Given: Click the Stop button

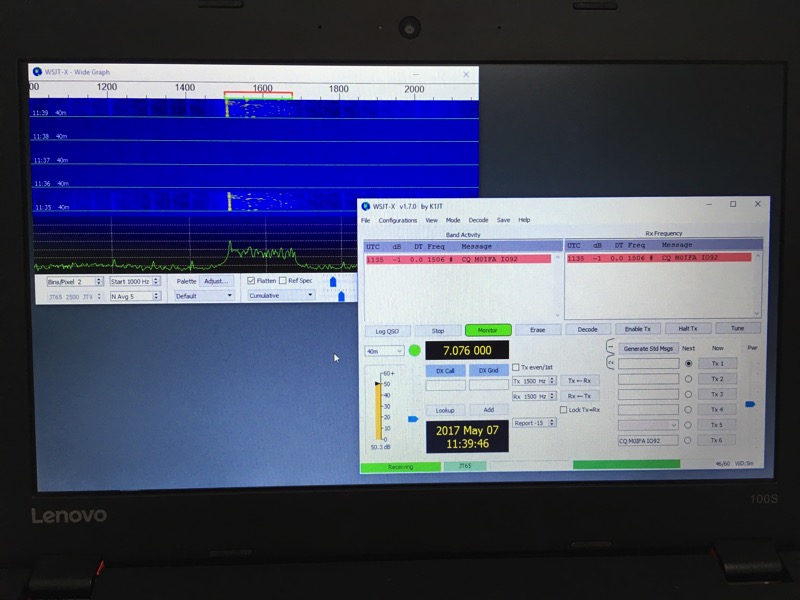Looking at the screenshot, I should pos(438,331).
